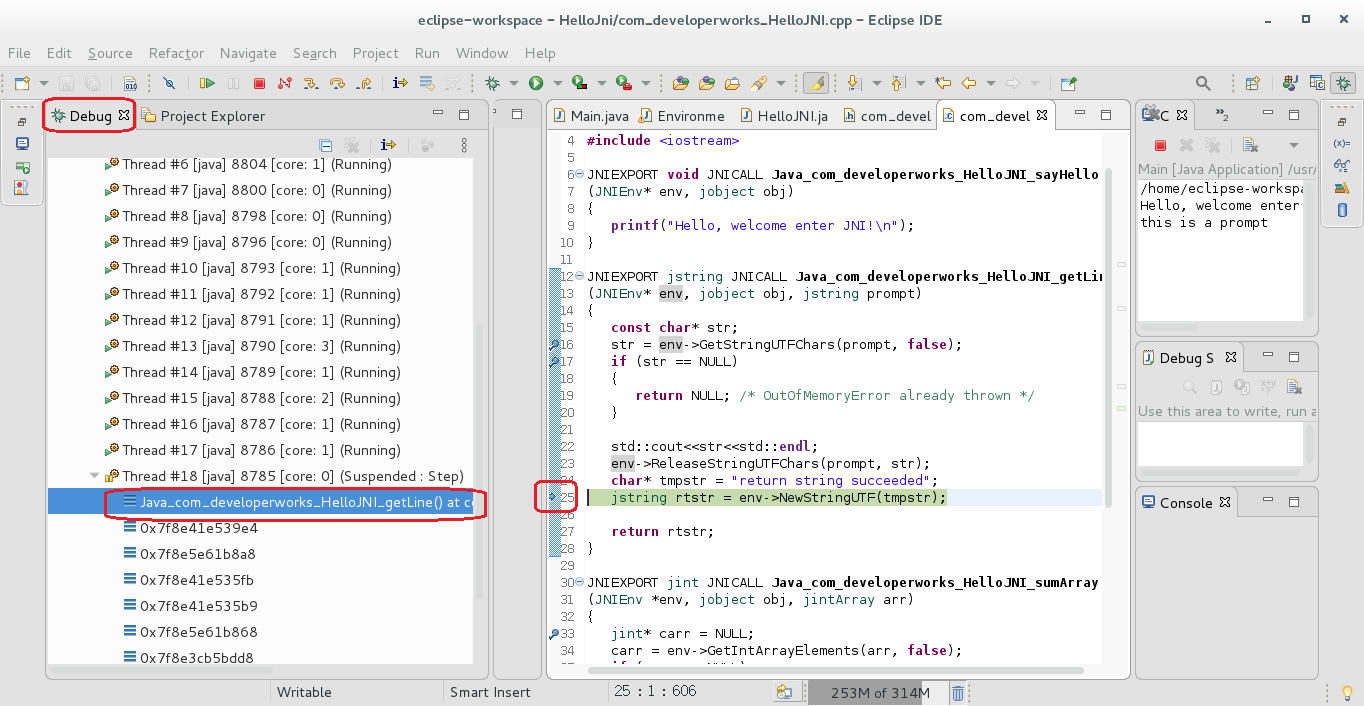Open Expressions view from right trim bar

point(1342,165)
